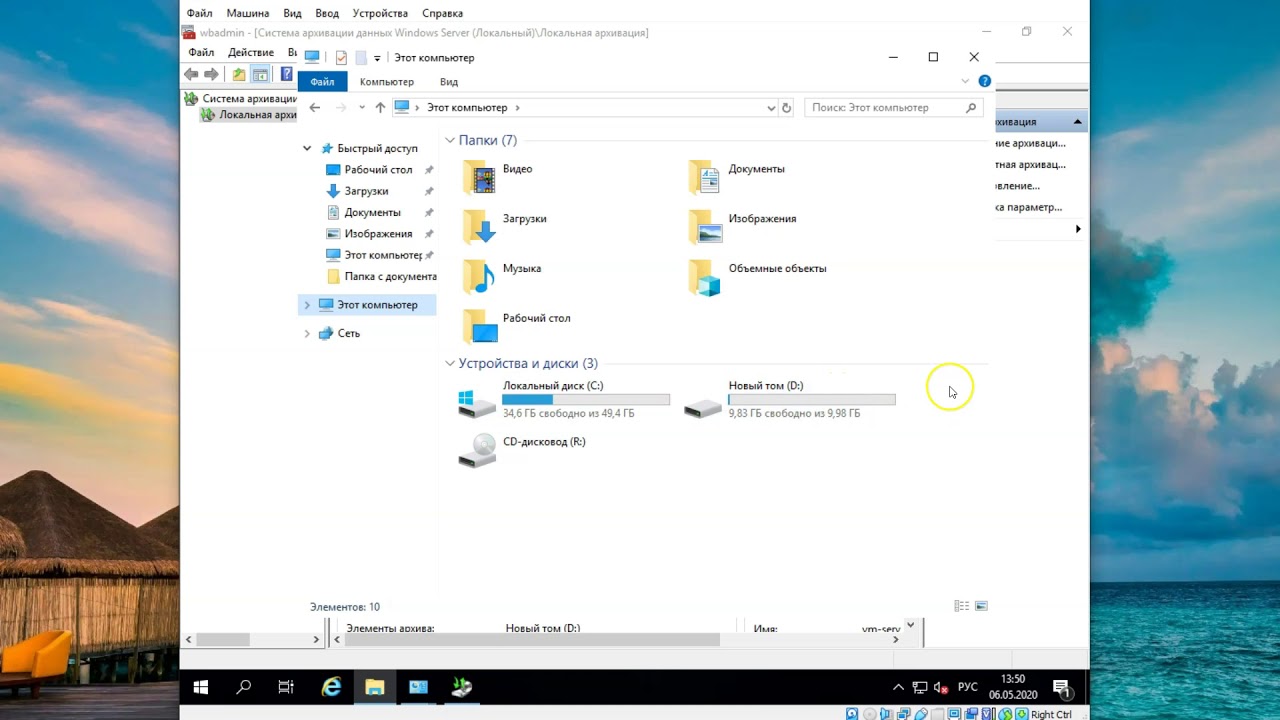Image resolution: width=1280 pixels, height=720 pixels.
Task: Click the Этот компьютер address breadcrumb
Action: click(467, 107)
